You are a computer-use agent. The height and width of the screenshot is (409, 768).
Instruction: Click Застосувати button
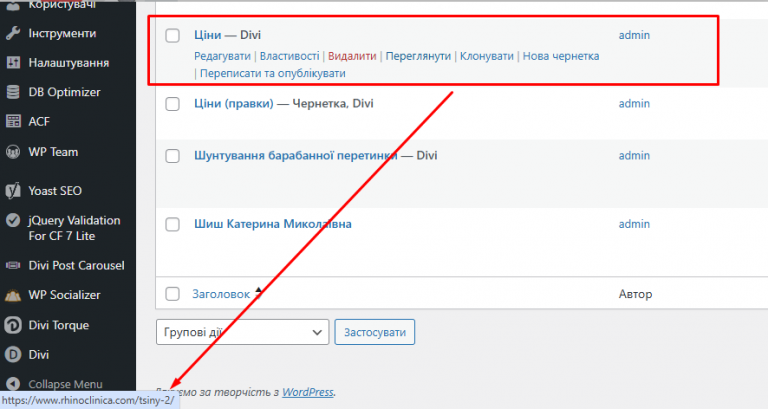[375, 332]
